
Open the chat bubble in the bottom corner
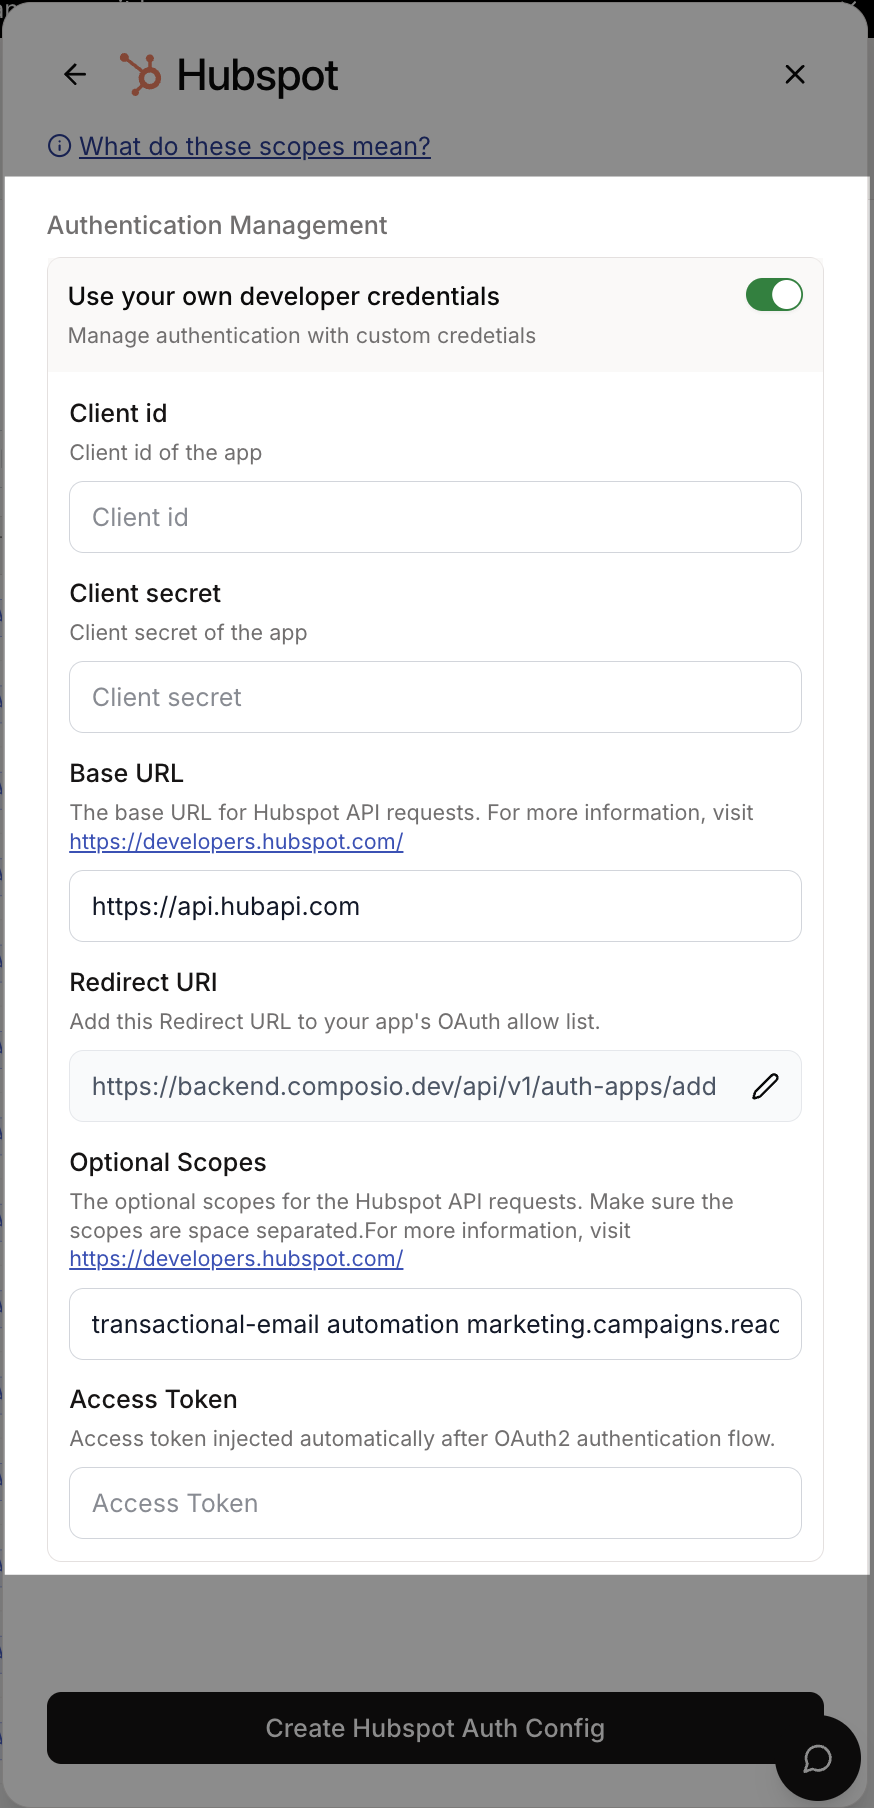(817, 1759)
